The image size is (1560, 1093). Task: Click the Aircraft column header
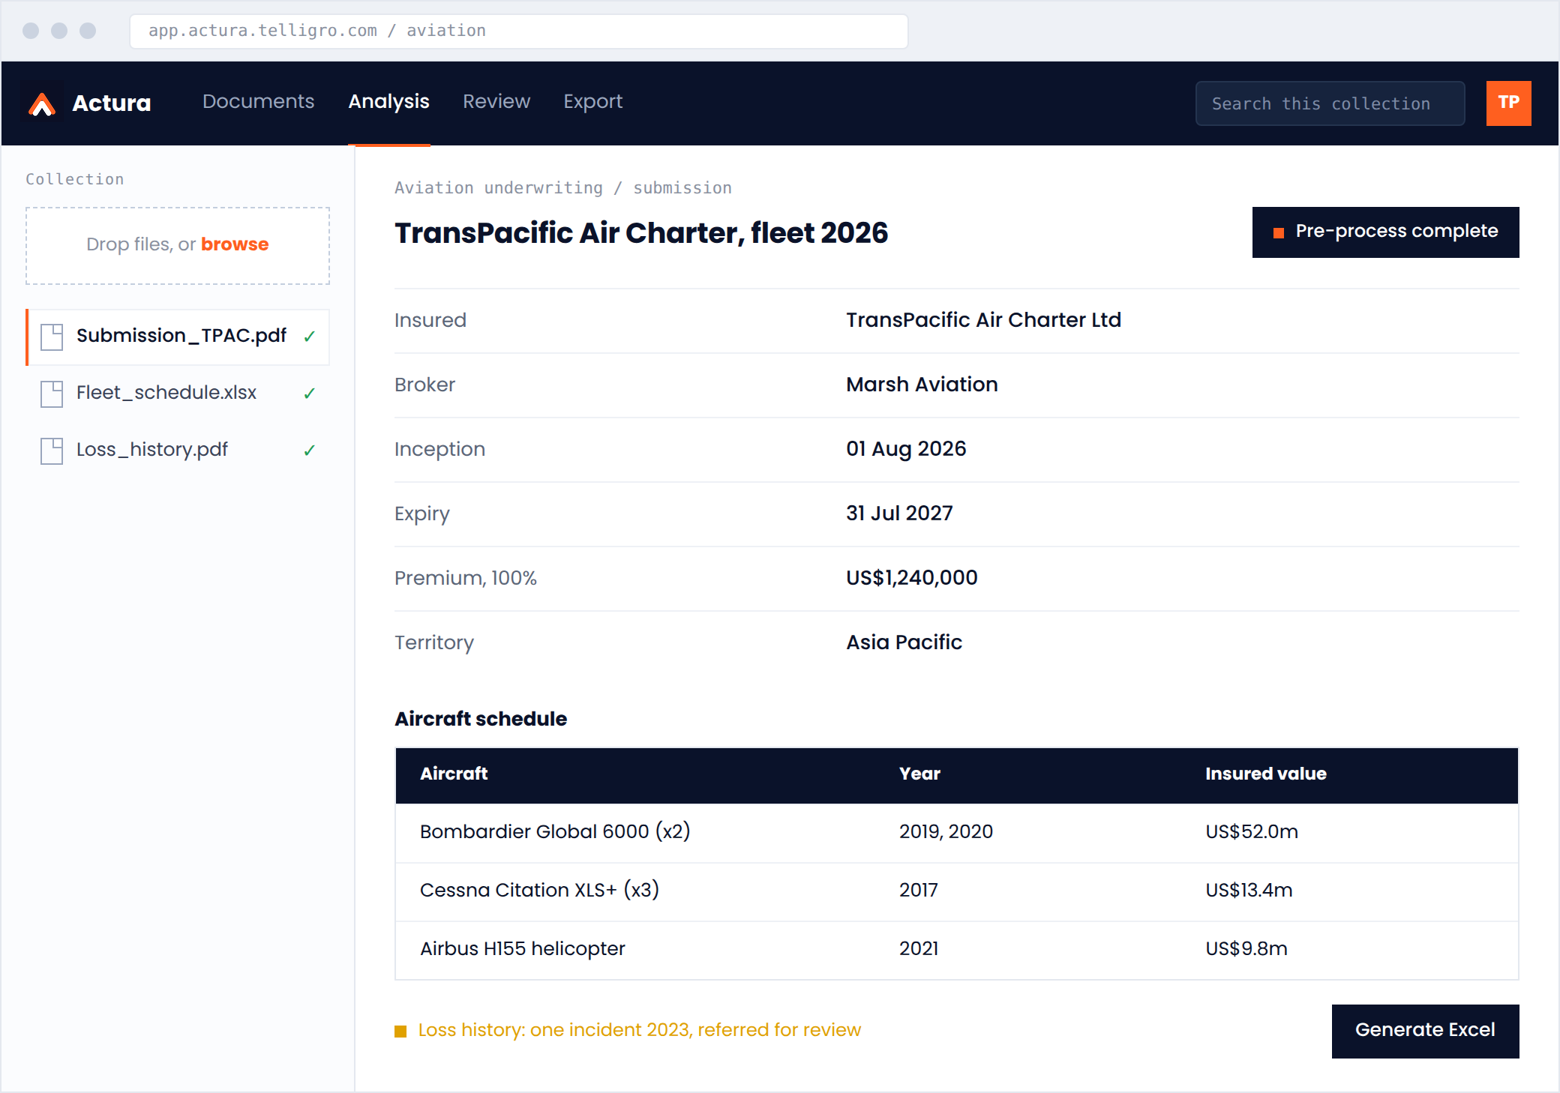tap(454, 774)
